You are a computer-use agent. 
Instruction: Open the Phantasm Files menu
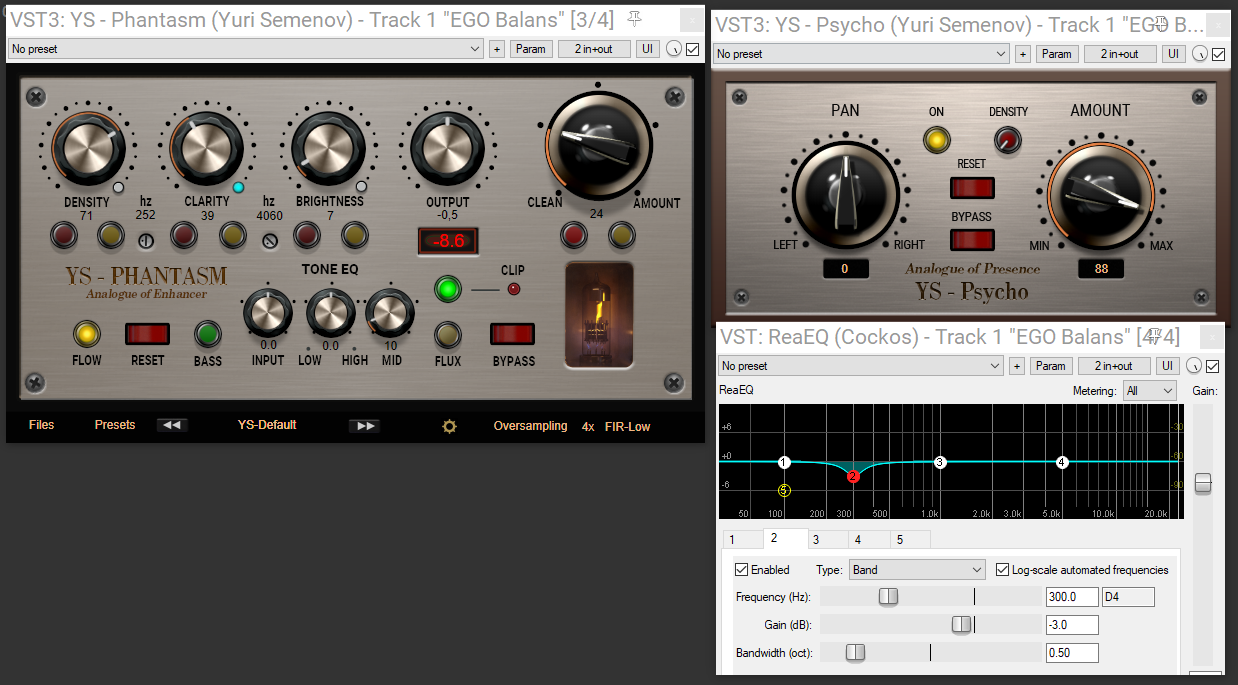tap(41, 425)
